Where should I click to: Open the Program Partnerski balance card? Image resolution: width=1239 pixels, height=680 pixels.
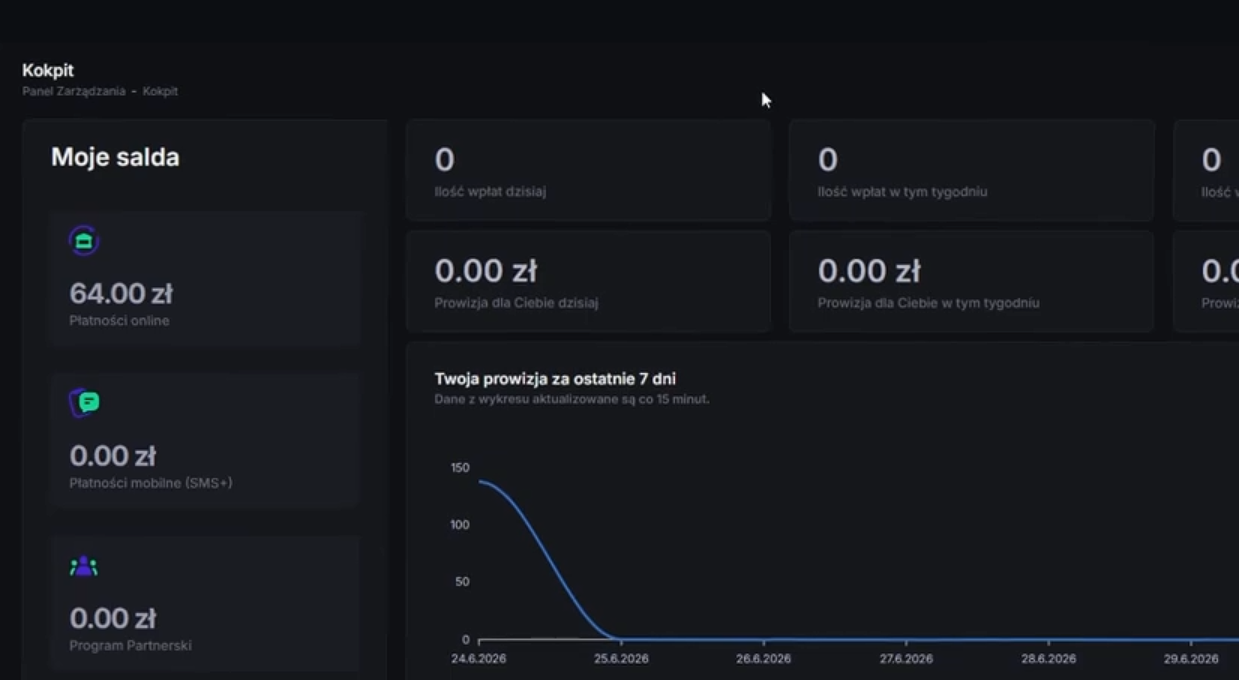204,603
